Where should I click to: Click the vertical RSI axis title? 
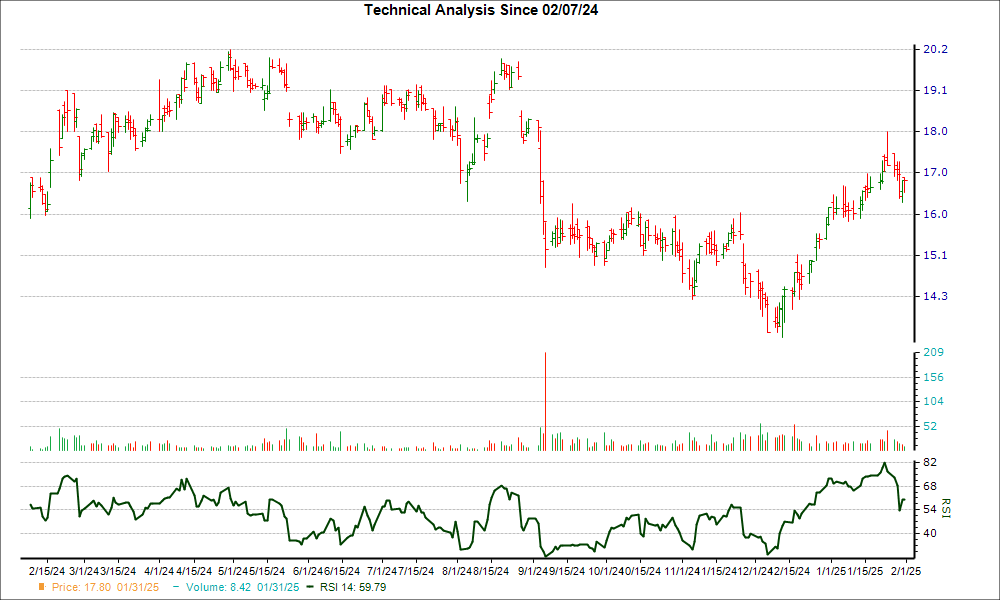click(945, 509)
